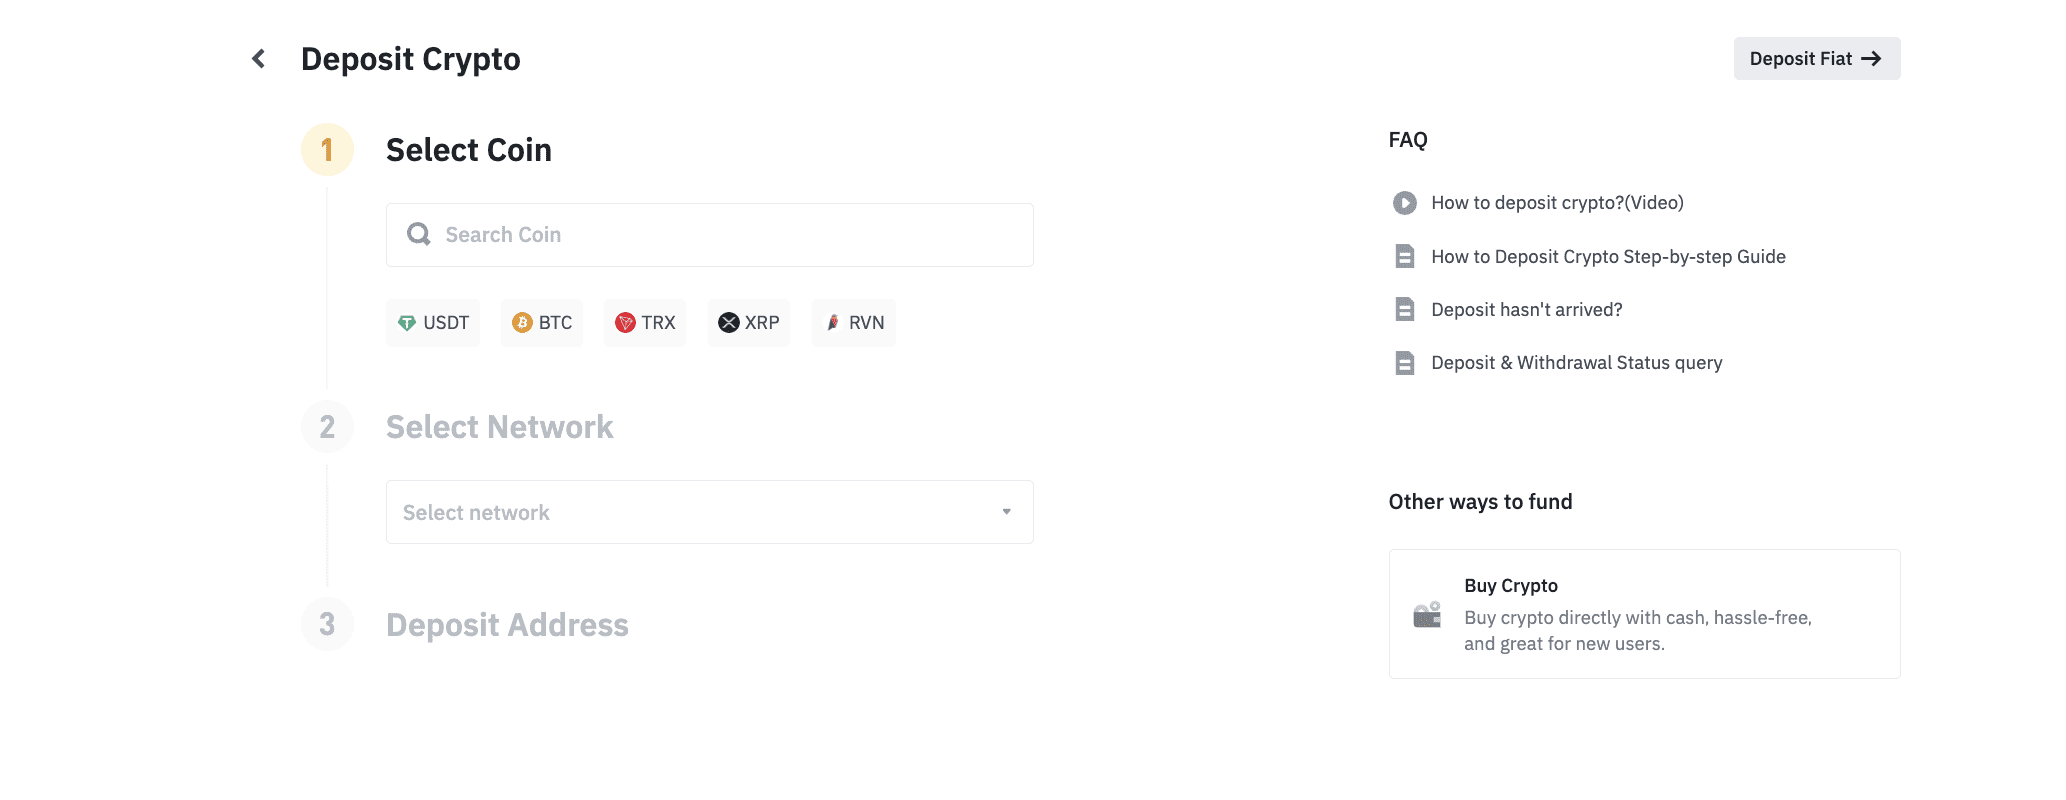Click the wallet icon in Buy Crypto card

pos(1427,614)
